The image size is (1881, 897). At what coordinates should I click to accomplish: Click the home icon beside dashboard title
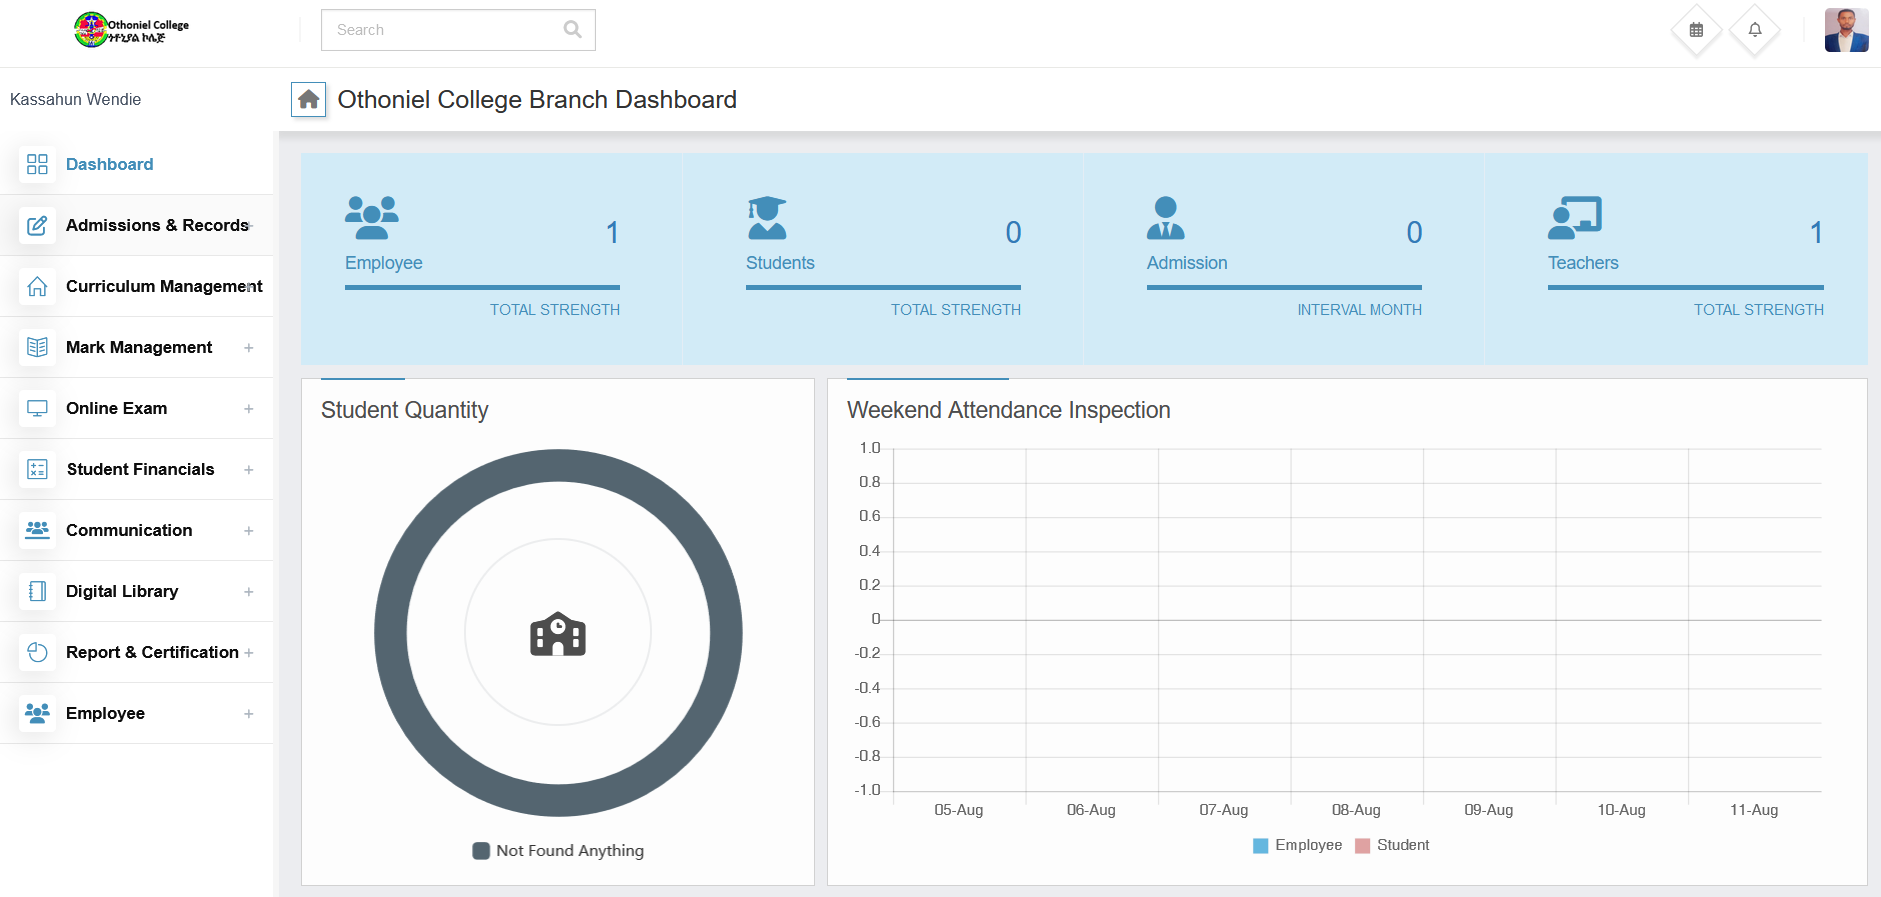coord(308,99)
